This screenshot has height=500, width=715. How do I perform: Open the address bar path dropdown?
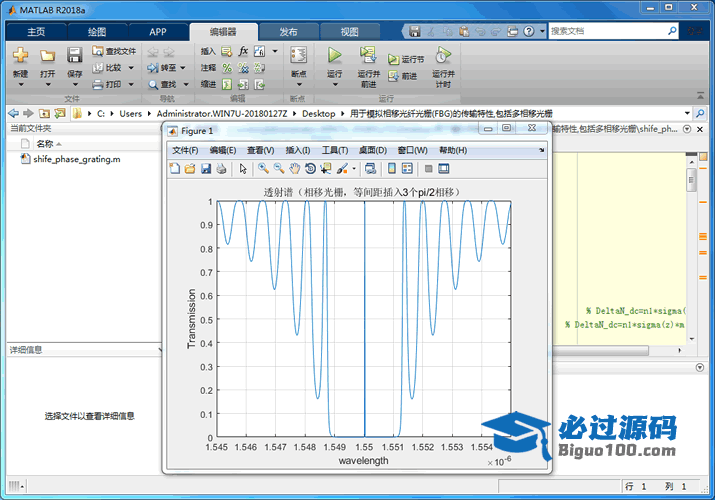tap(687, 113)
